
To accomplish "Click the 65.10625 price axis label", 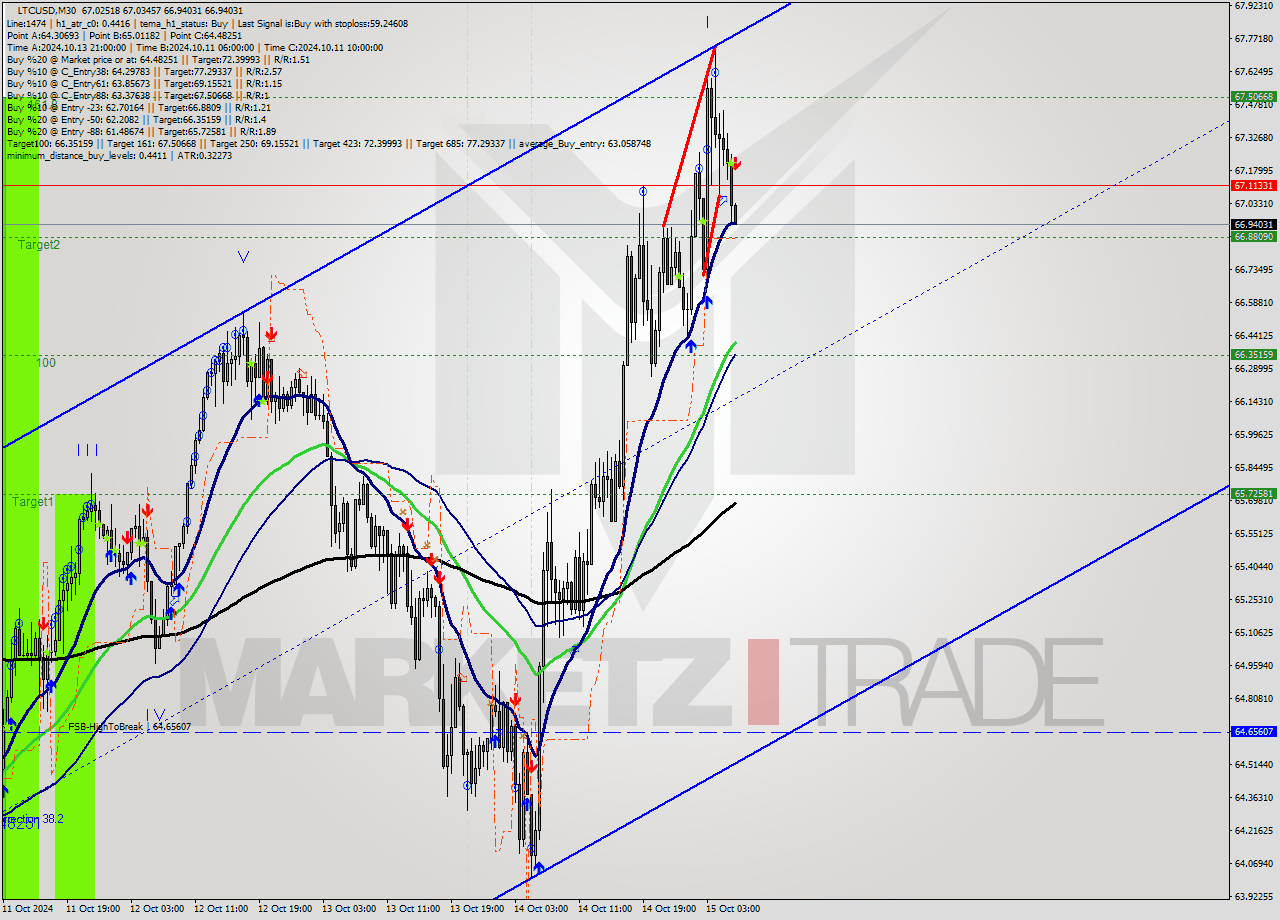I will pyautogui.click(x=1253, y=632).
